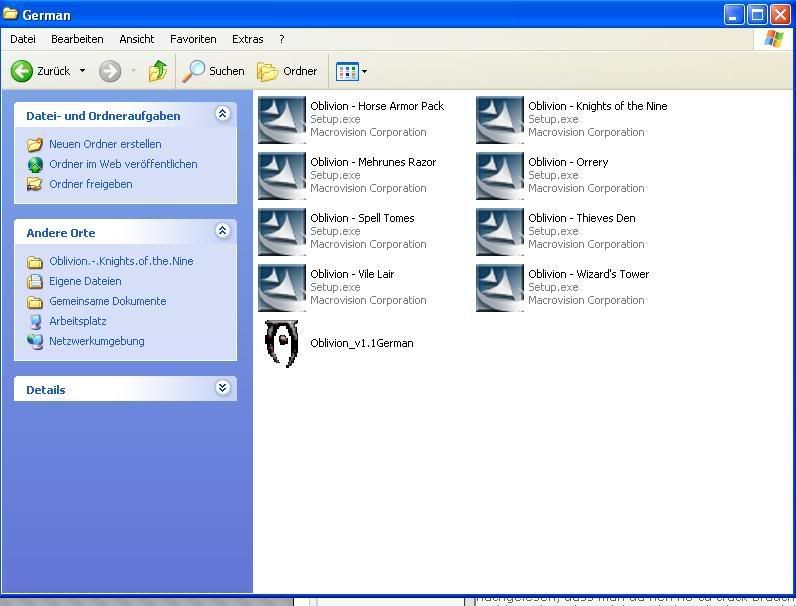Click file name 'Oblivion - Vile Lair'
Screen dimensions: 796x606
tap(352, 274)
